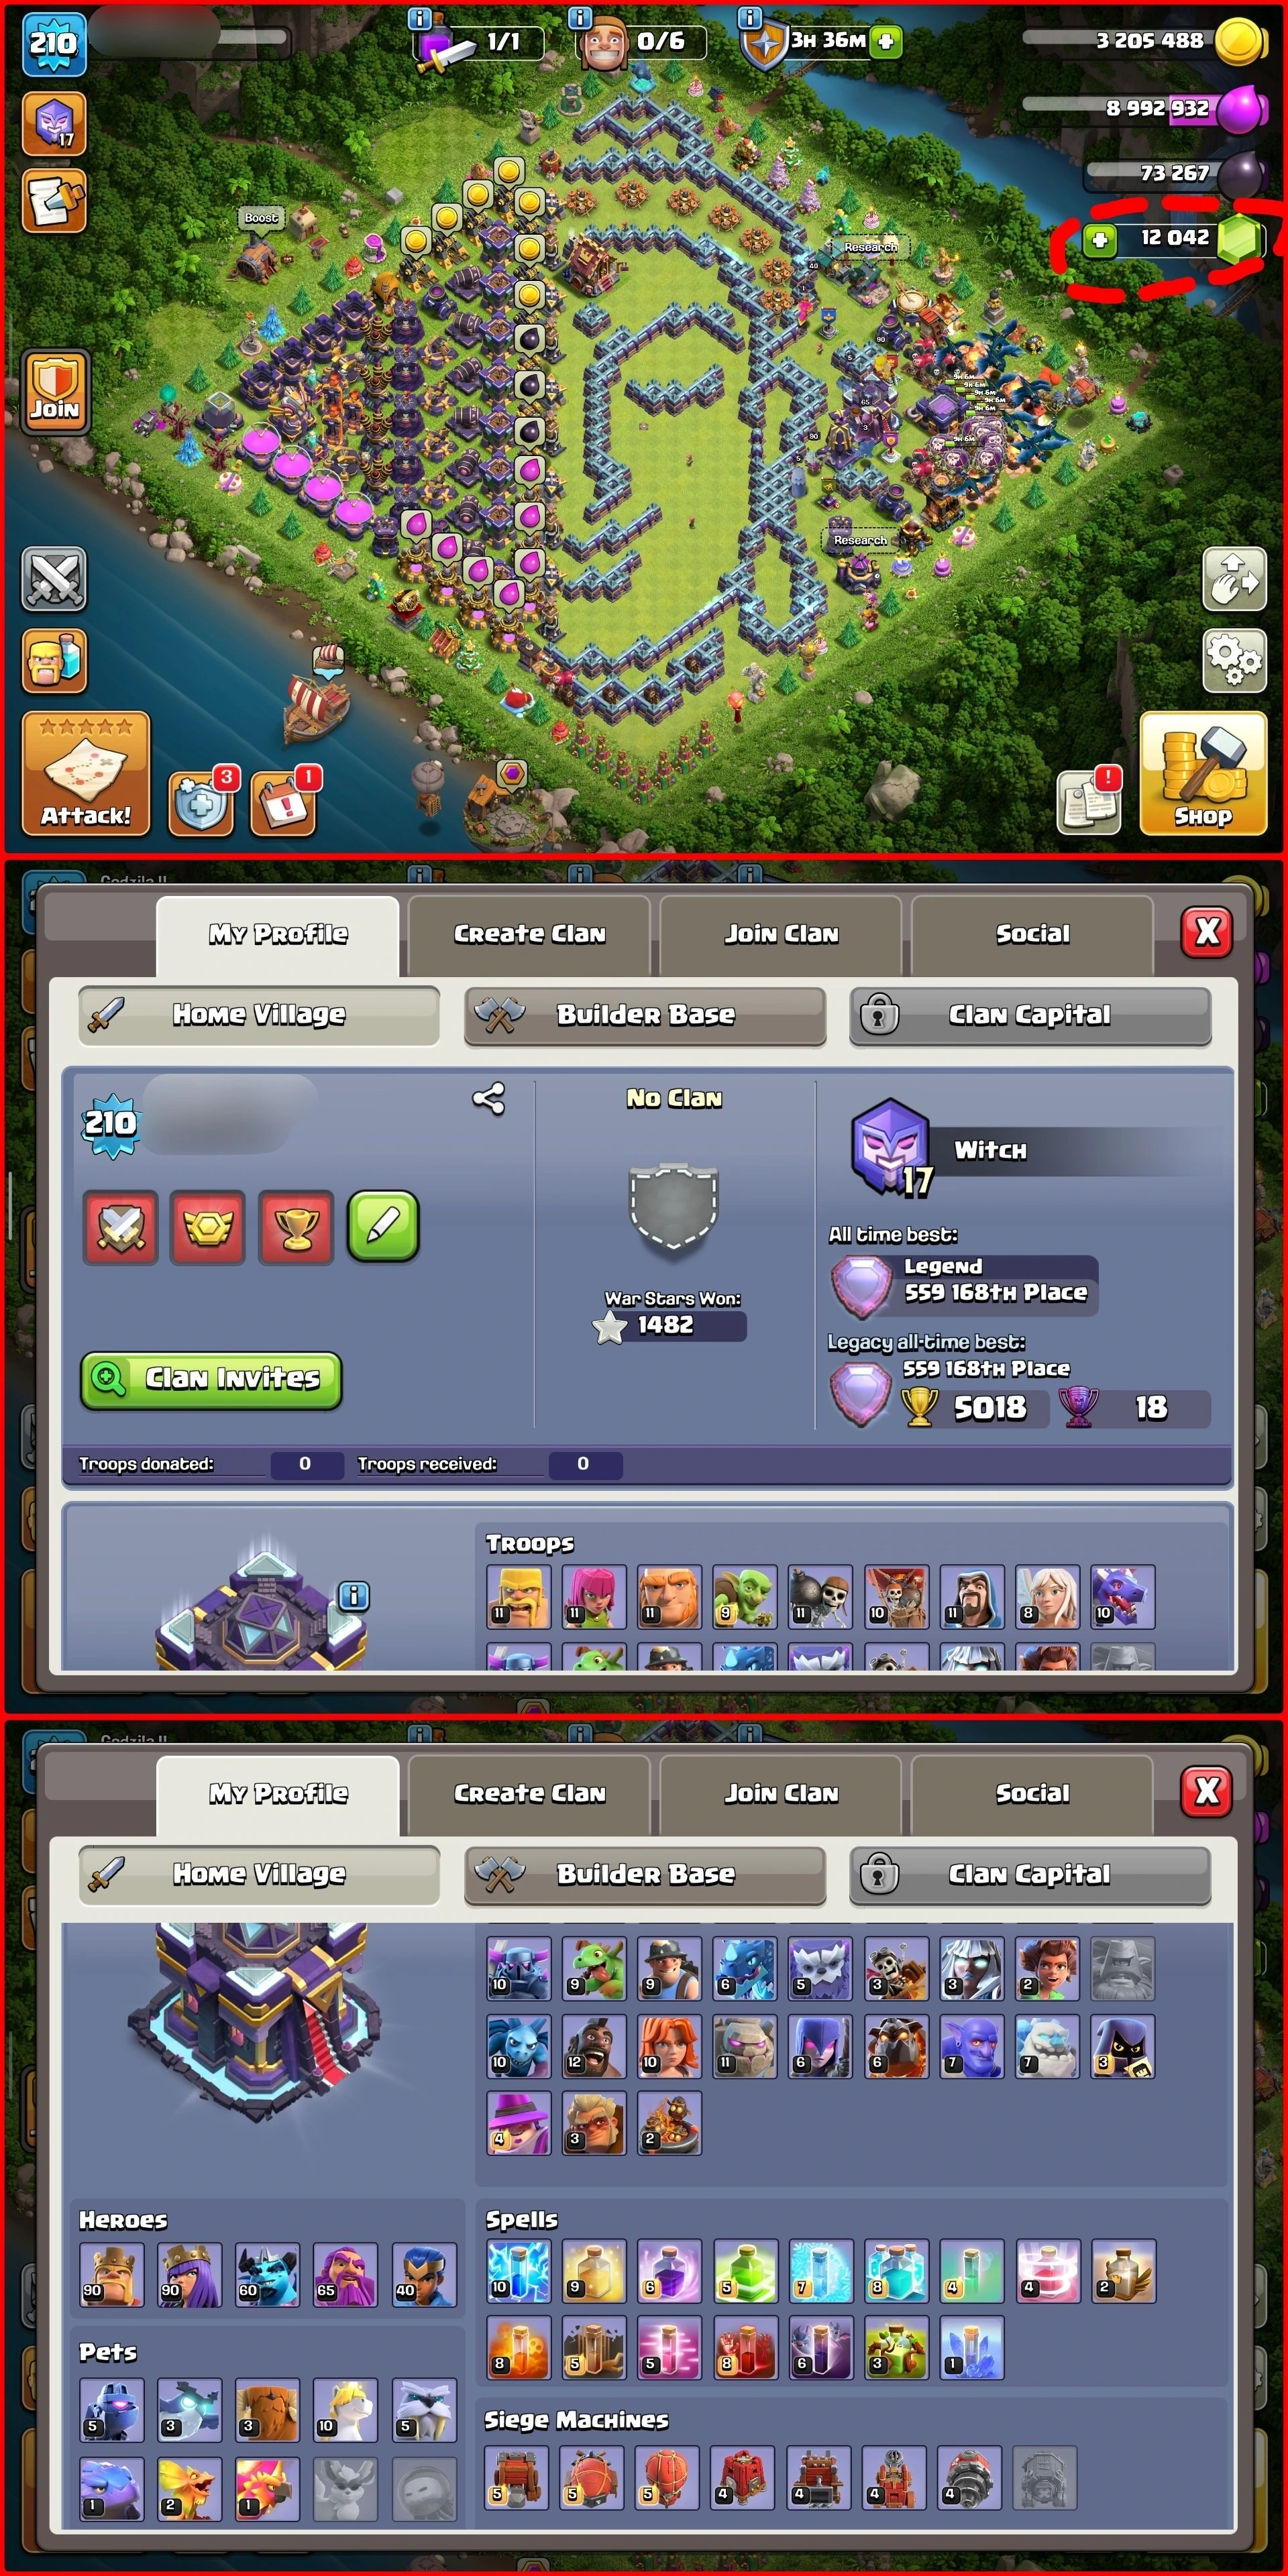
Task: Open calendar events icon with notification
Action: tap(284, 803)
